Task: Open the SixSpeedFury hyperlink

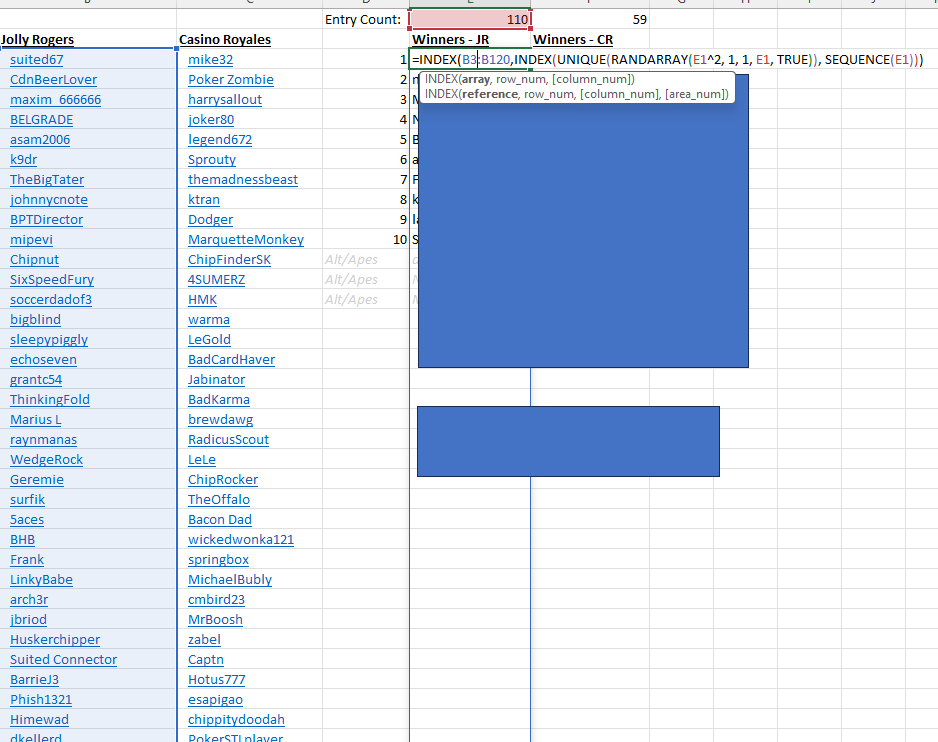Action: [x=52, y=280]
